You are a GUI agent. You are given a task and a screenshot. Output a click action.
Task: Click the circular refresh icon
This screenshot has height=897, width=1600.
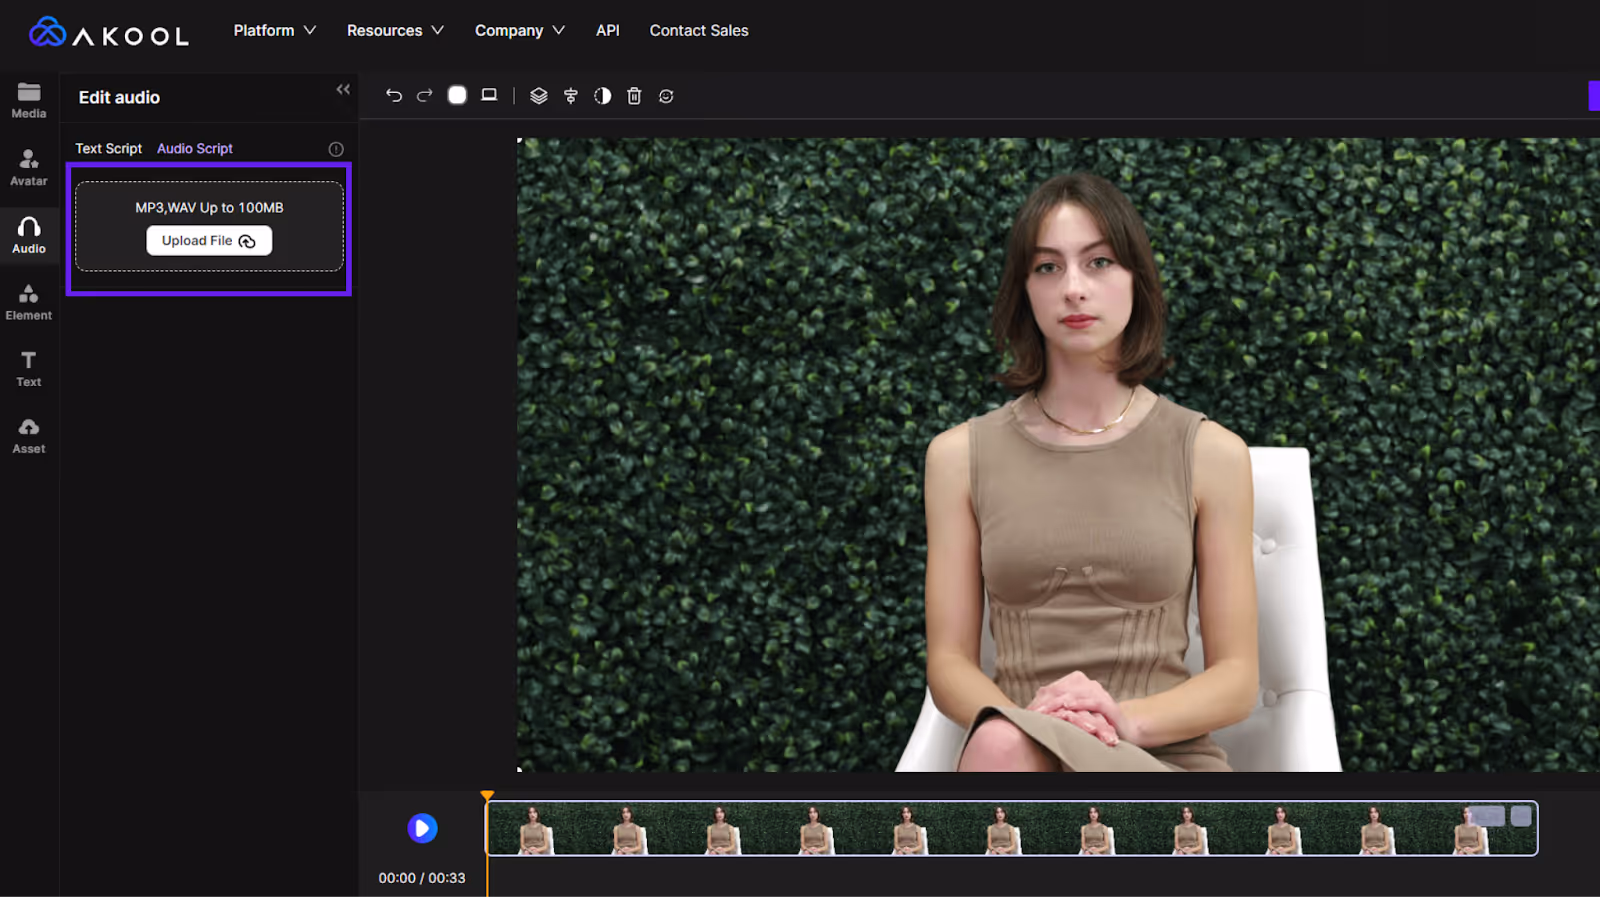tap(666, 96)
